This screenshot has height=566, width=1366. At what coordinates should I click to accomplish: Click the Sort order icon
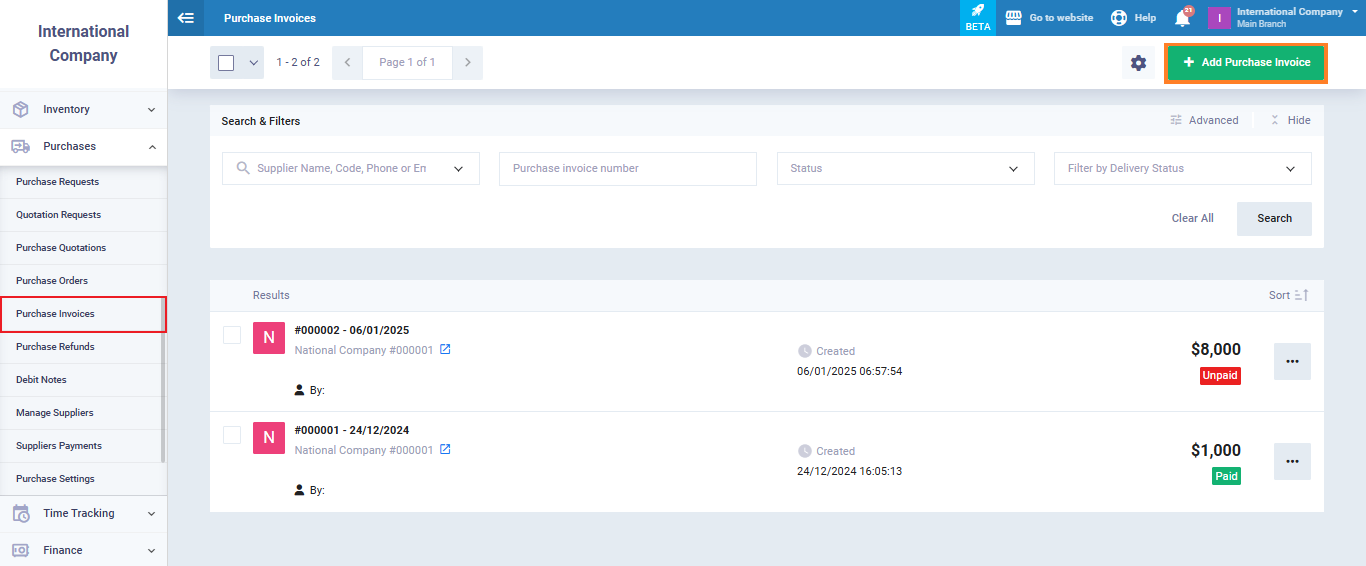point(1301,295)
